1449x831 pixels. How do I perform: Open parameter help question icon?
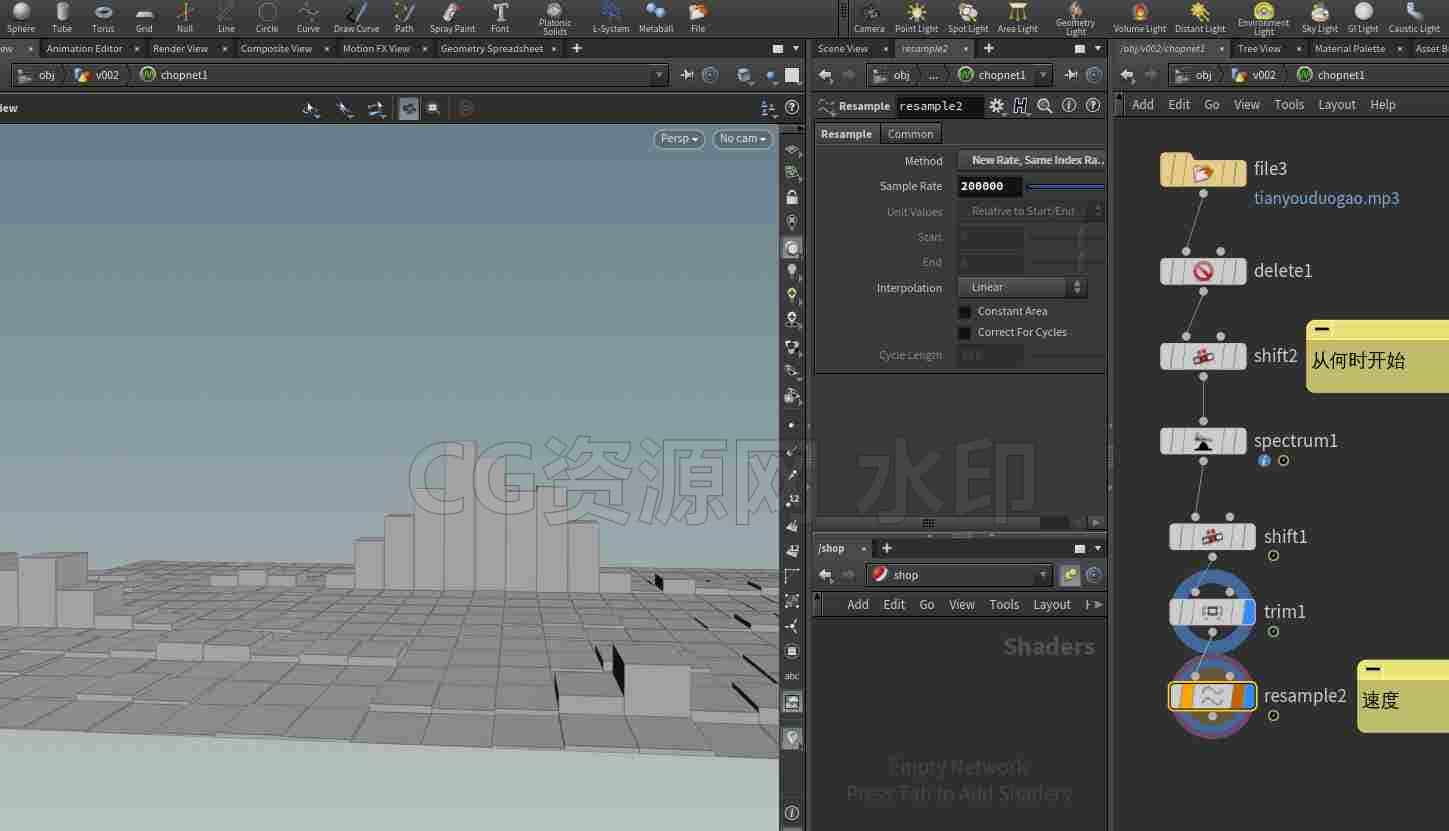1093,106
